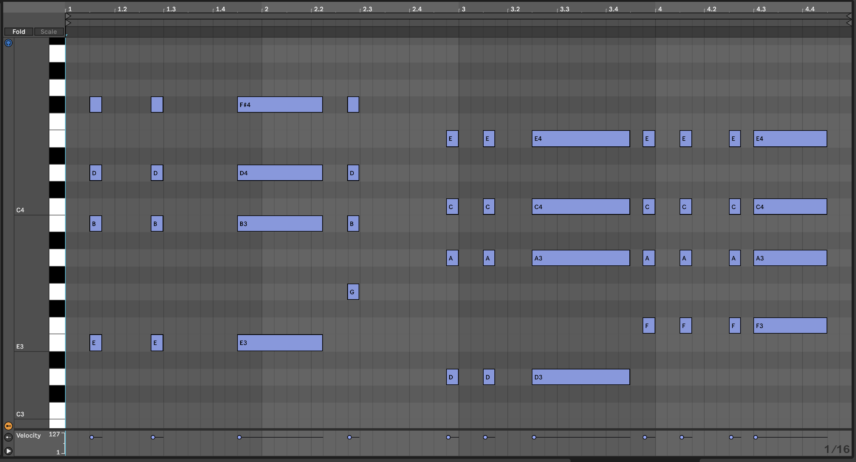Click ruler position 1.4
The width and height of the screenshot is (856, 462).
pyautogui.click(x=220, y=9)
